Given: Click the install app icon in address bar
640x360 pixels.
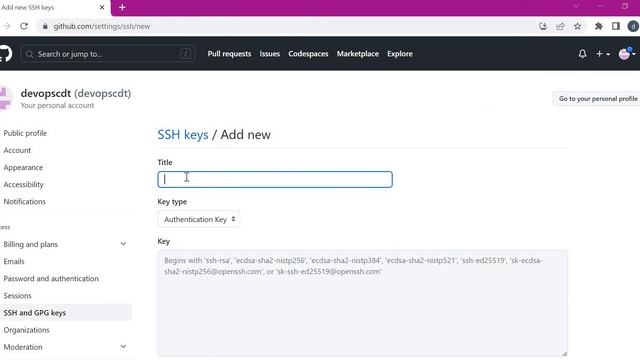Looking at the screenshot, I should (543, 26).
